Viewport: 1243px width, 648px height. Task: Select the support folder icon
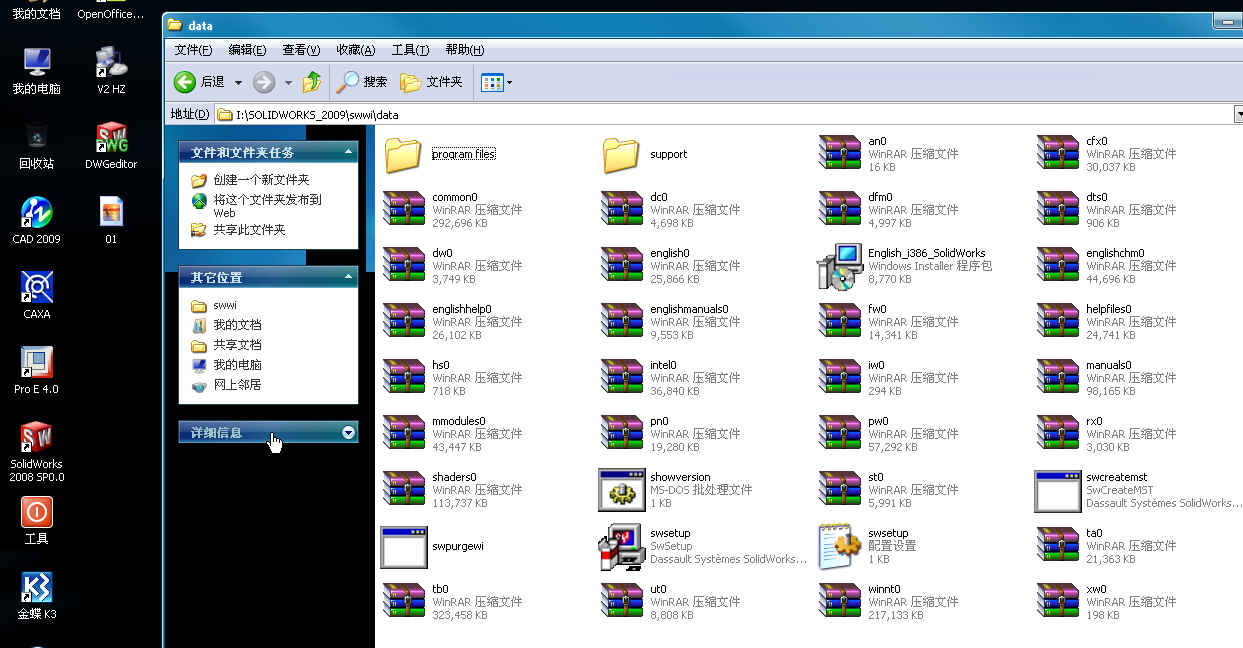[622, 155]
